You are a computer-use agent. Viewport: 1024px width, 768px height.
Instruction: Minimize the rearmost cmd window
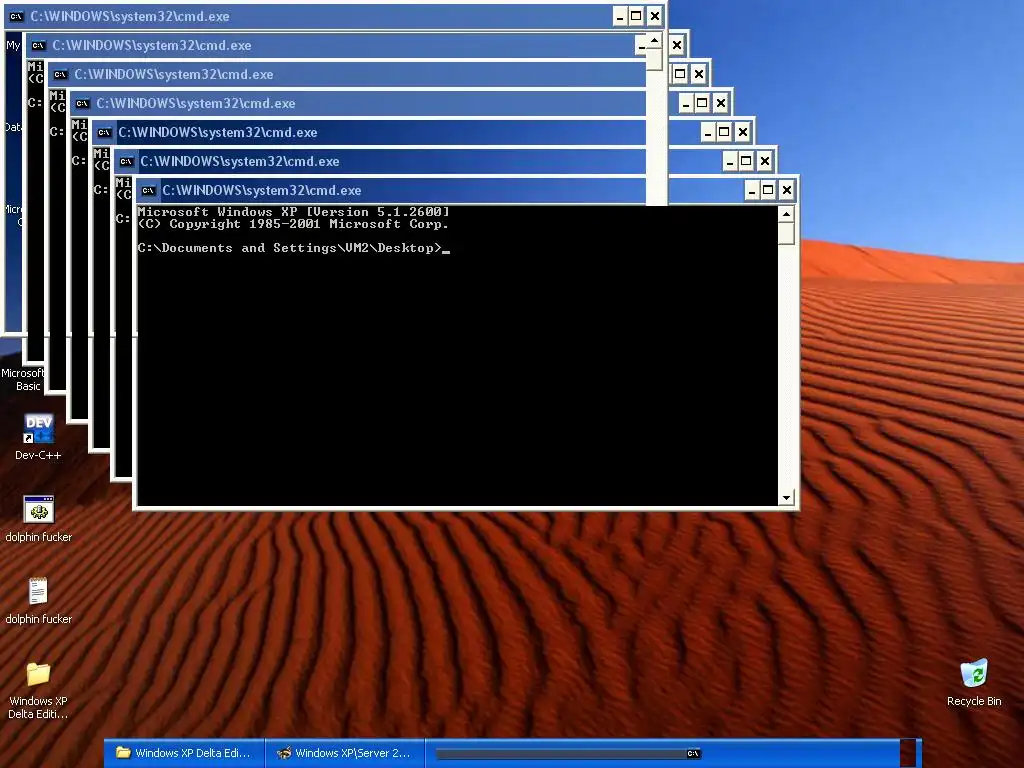coord(620,16)
